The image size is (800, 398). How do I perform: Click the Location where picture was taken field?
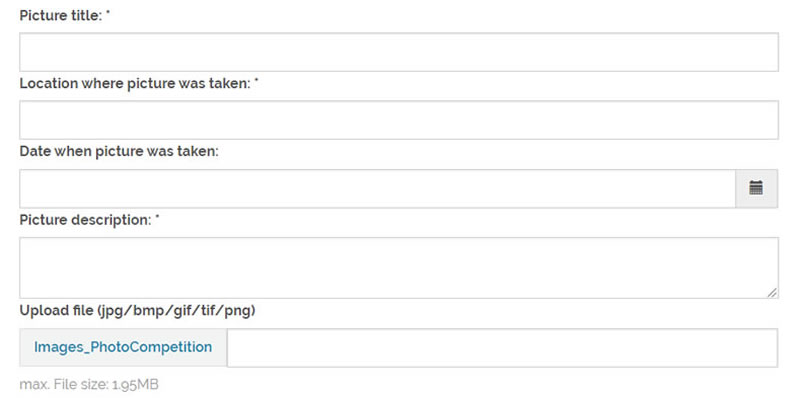[399, 120]
